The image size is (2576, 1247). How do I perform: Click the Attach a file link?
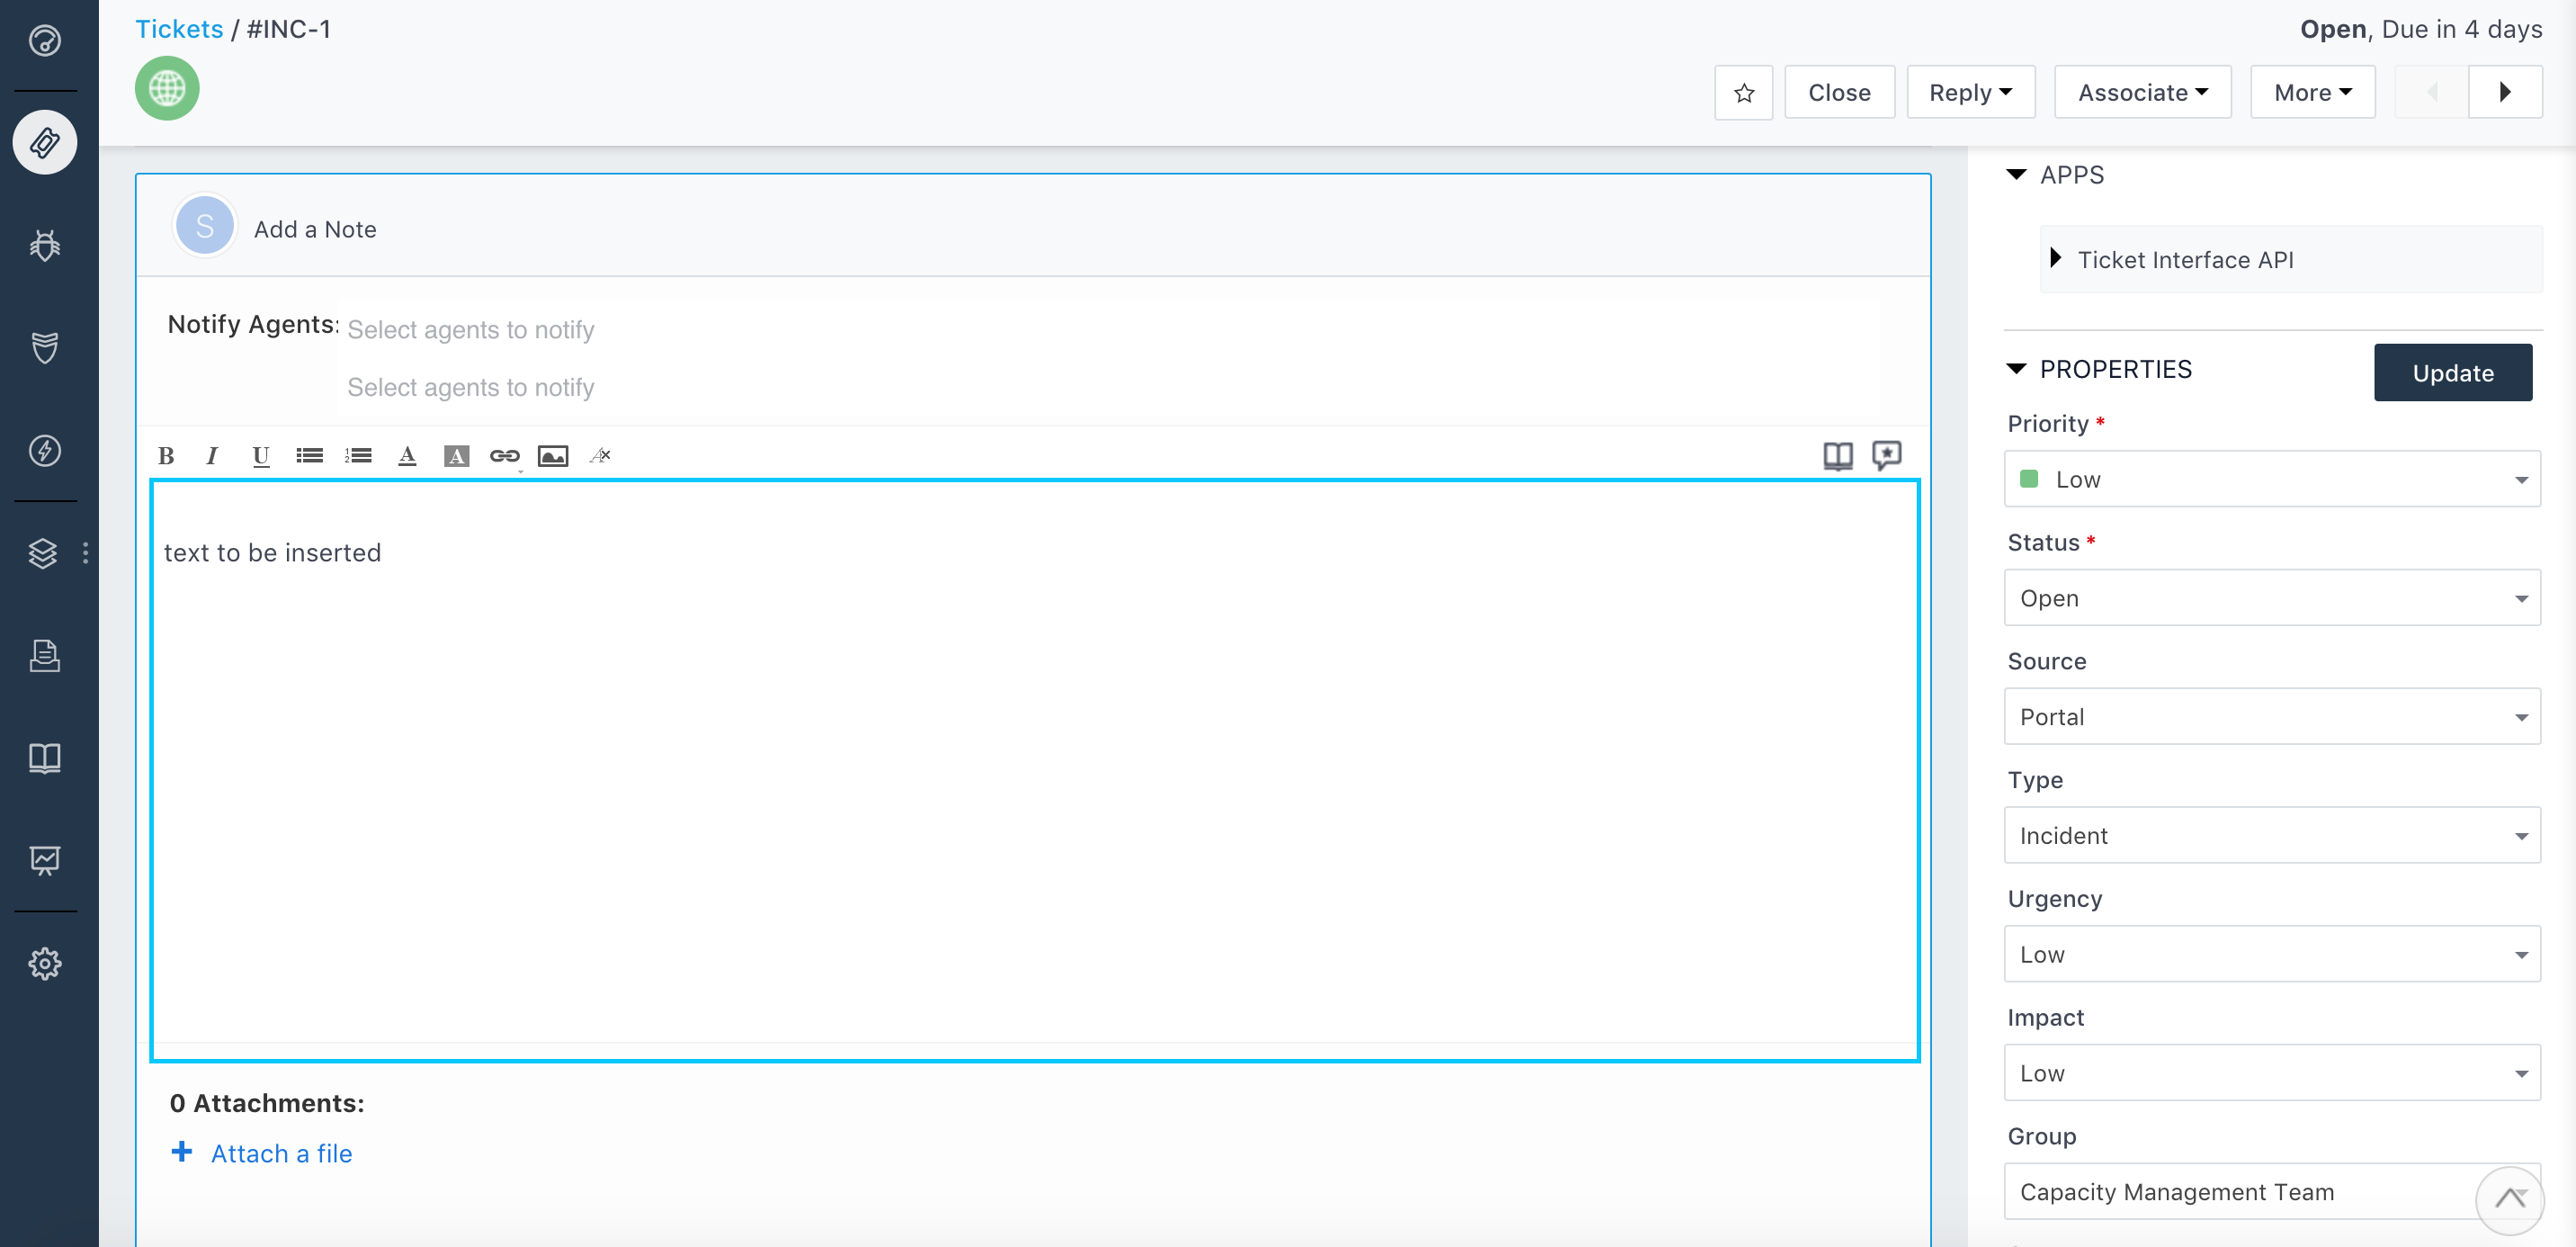coord(282,1153)
